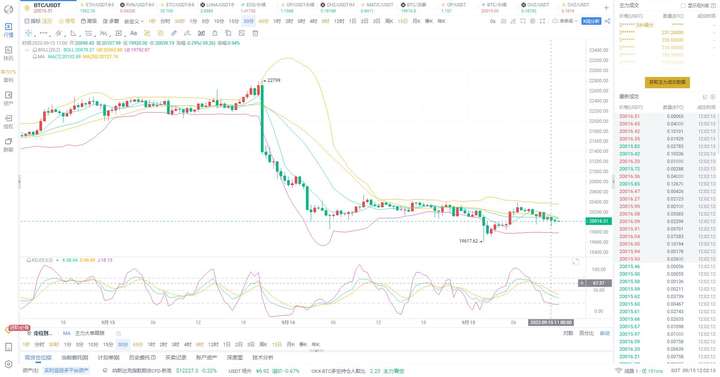The height and width of the screenshot is (377, 720).
Task: Click the green current price label on axis
Action: tap(598, 221)
